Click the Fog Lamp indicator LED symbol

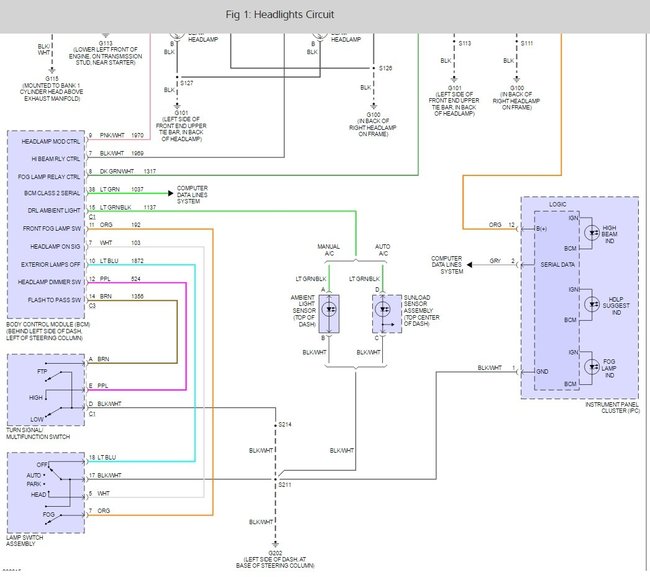coord(592,367)
